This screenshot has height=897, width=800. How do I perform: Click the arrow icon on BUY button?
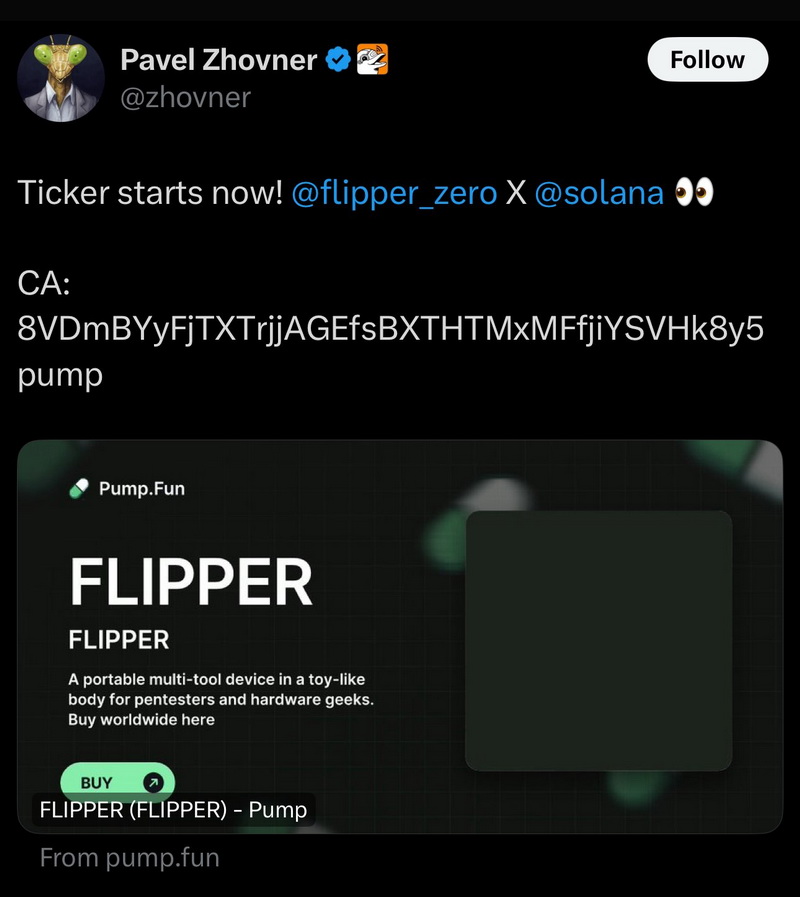153,782
